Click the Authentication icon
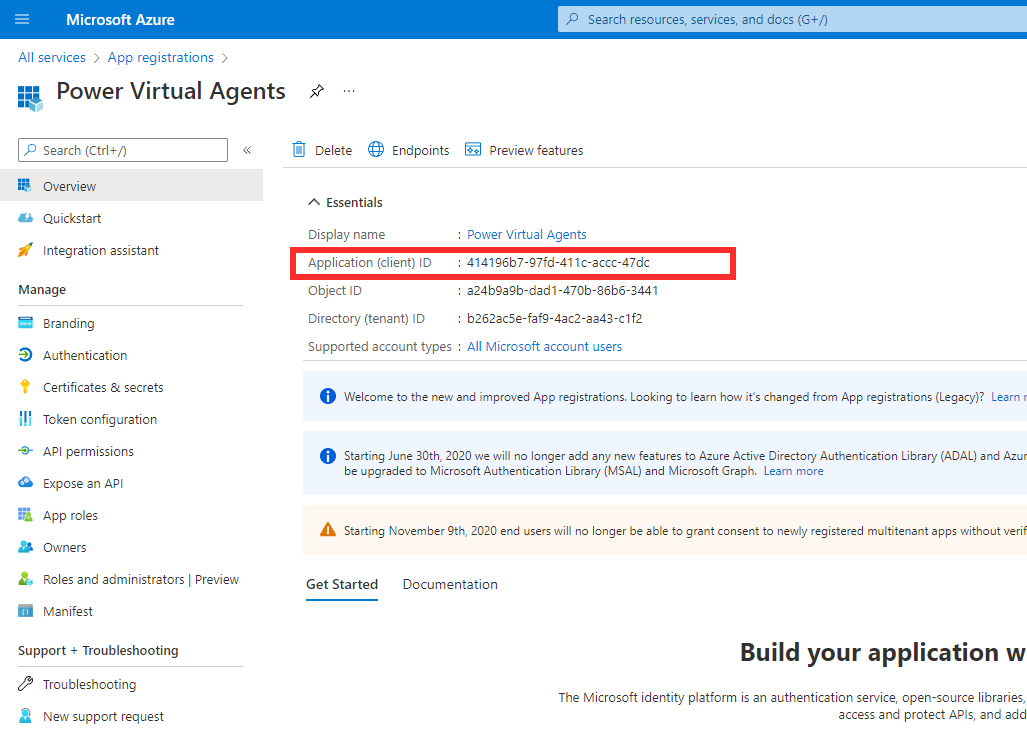 25,354
